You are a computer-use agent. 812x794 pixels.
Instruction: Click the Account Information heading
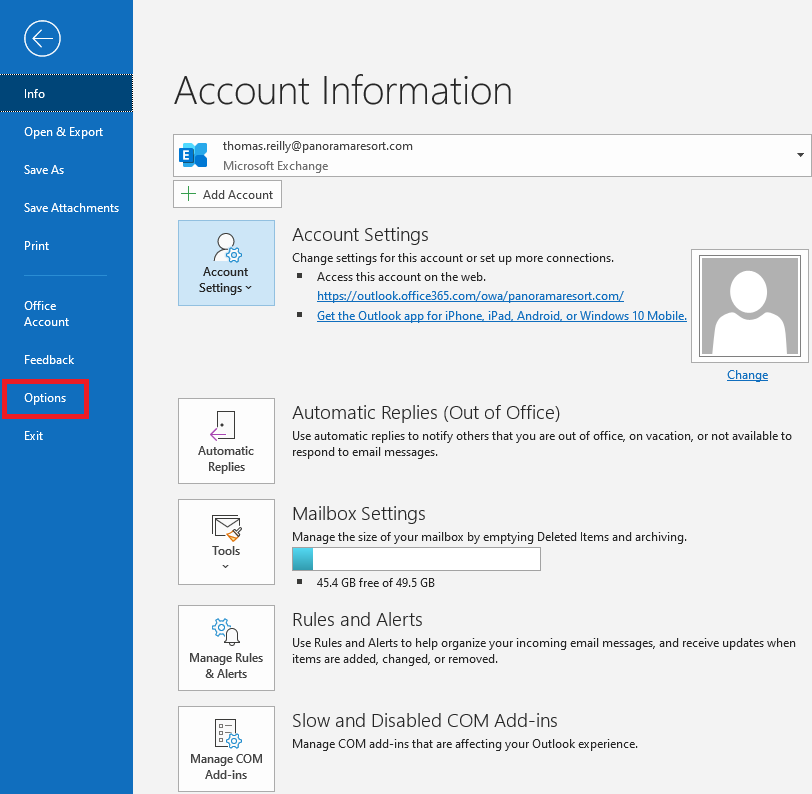tap(343, 91)
